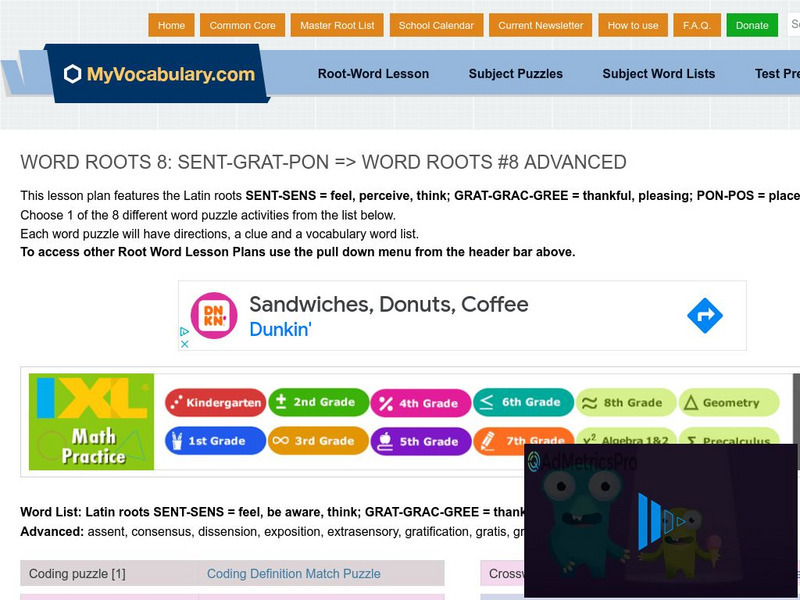Screen dimensions: 800x600
Task: Open the Root-Word Lesson pull-down menu
Action: point(372,73)
